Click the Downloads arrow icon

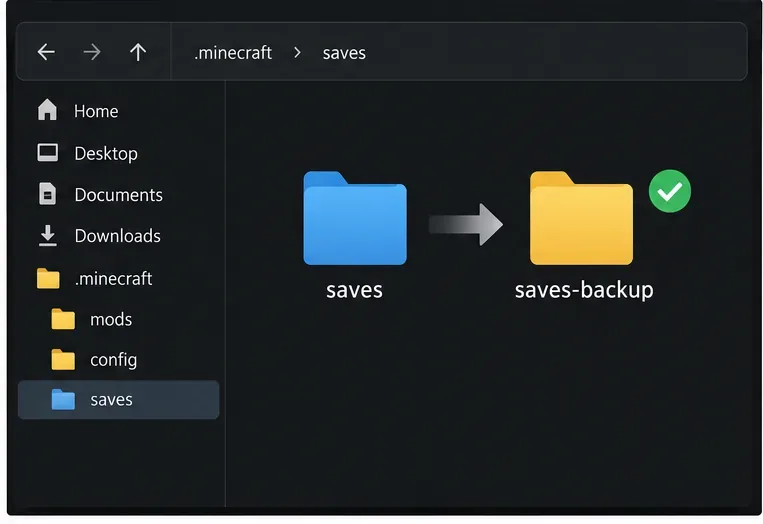point(47,235)
